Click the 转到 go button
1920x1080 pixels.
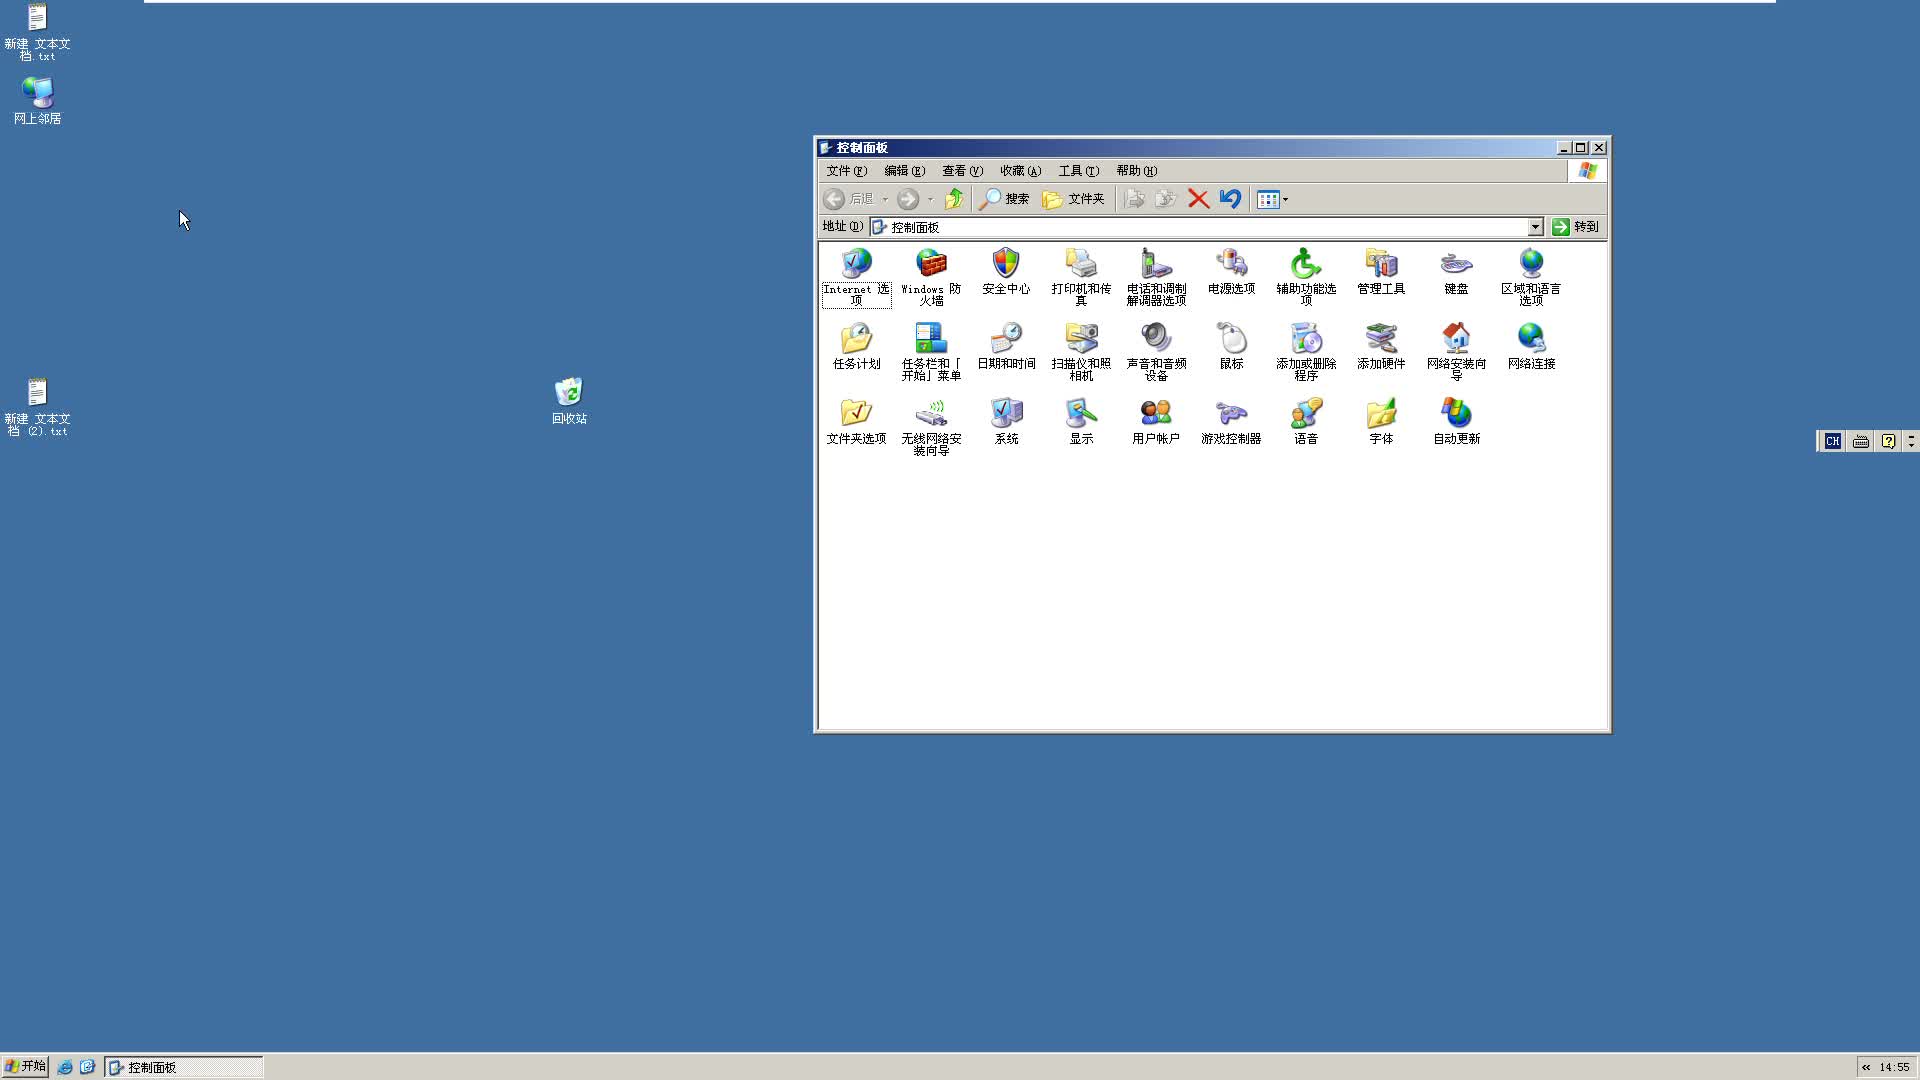[1575, 227]
